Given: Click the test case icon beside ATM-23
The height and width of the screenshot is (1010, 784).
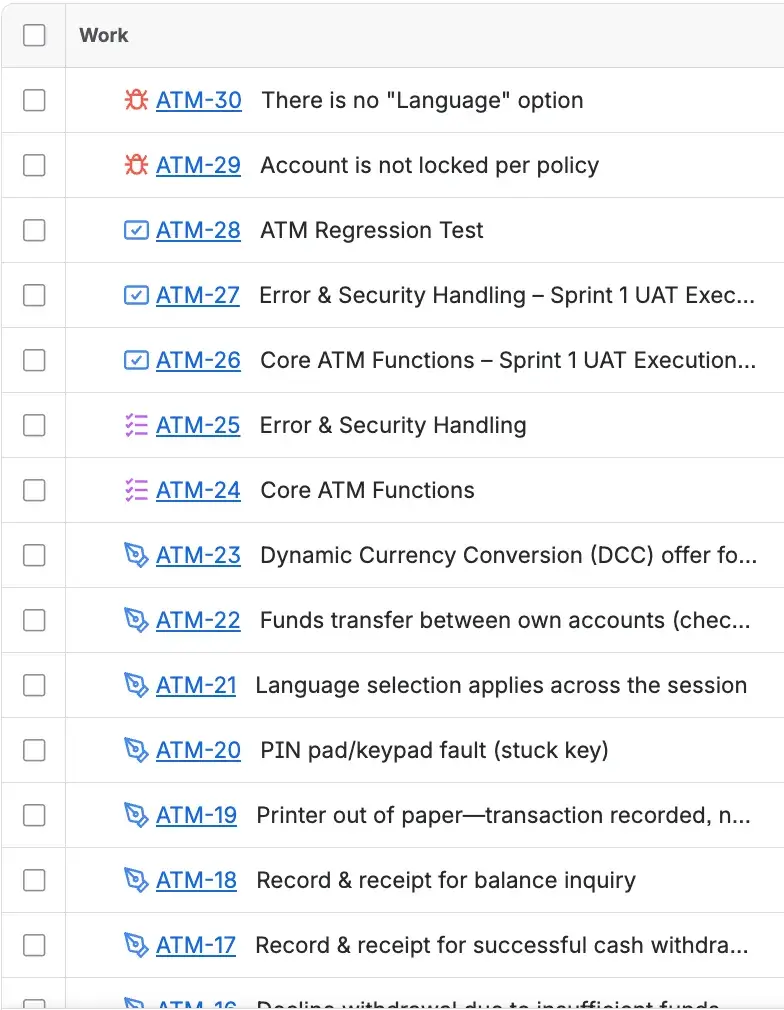Looking at the screenshot, I should [135, 555].
